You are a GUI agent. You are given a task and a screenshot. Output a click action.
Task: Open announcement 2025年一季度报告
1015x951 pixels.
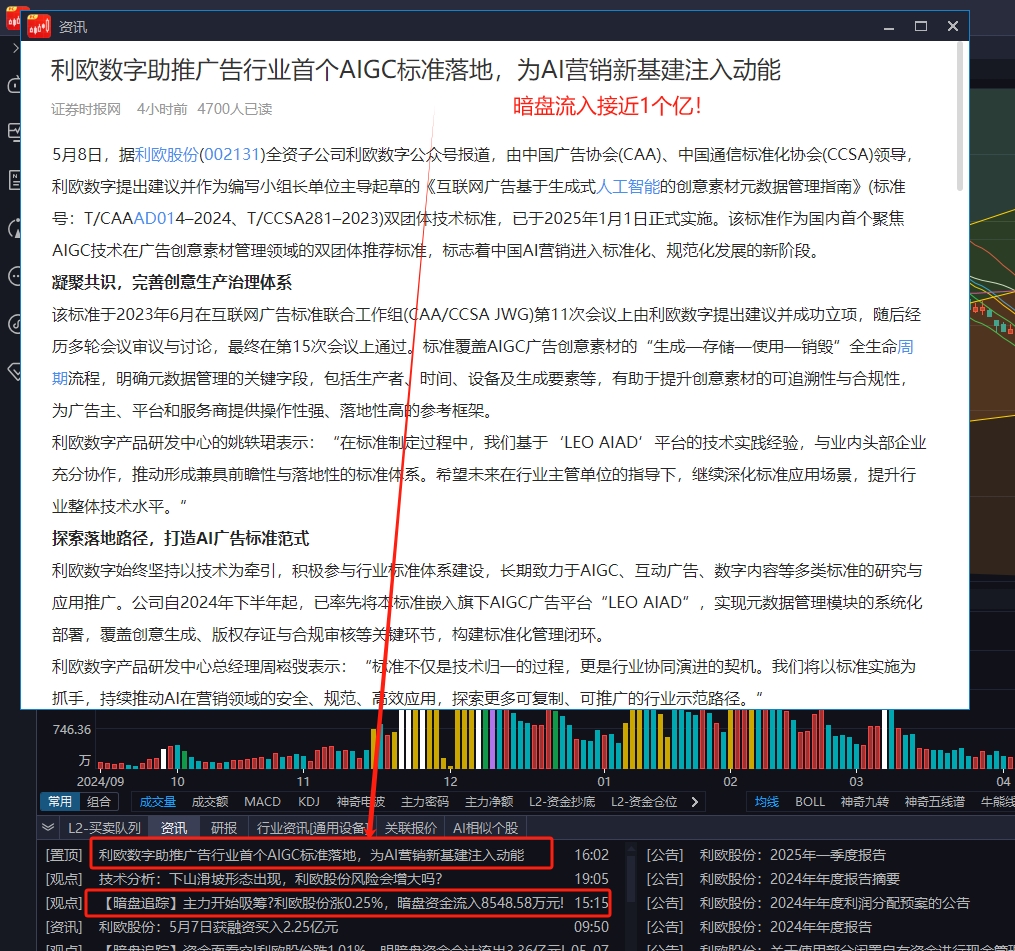792,855
